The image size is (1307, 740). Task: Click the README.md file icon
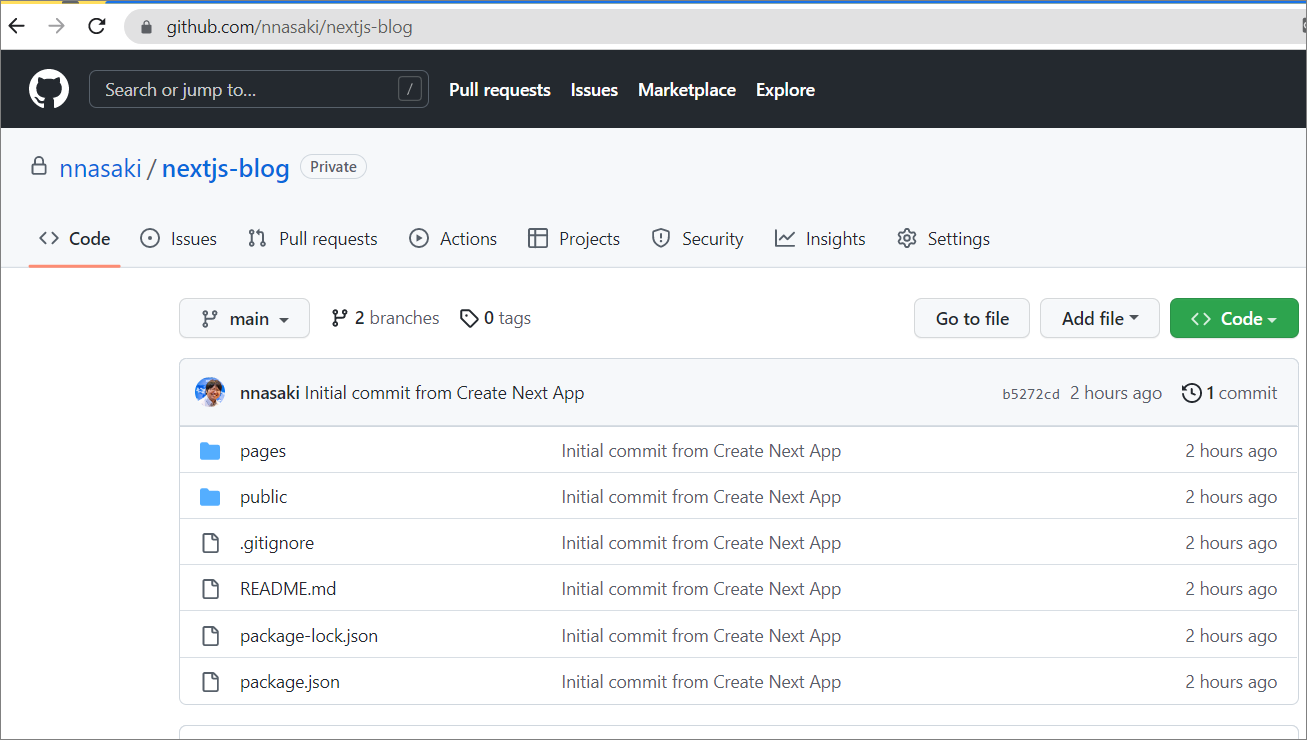210,589
